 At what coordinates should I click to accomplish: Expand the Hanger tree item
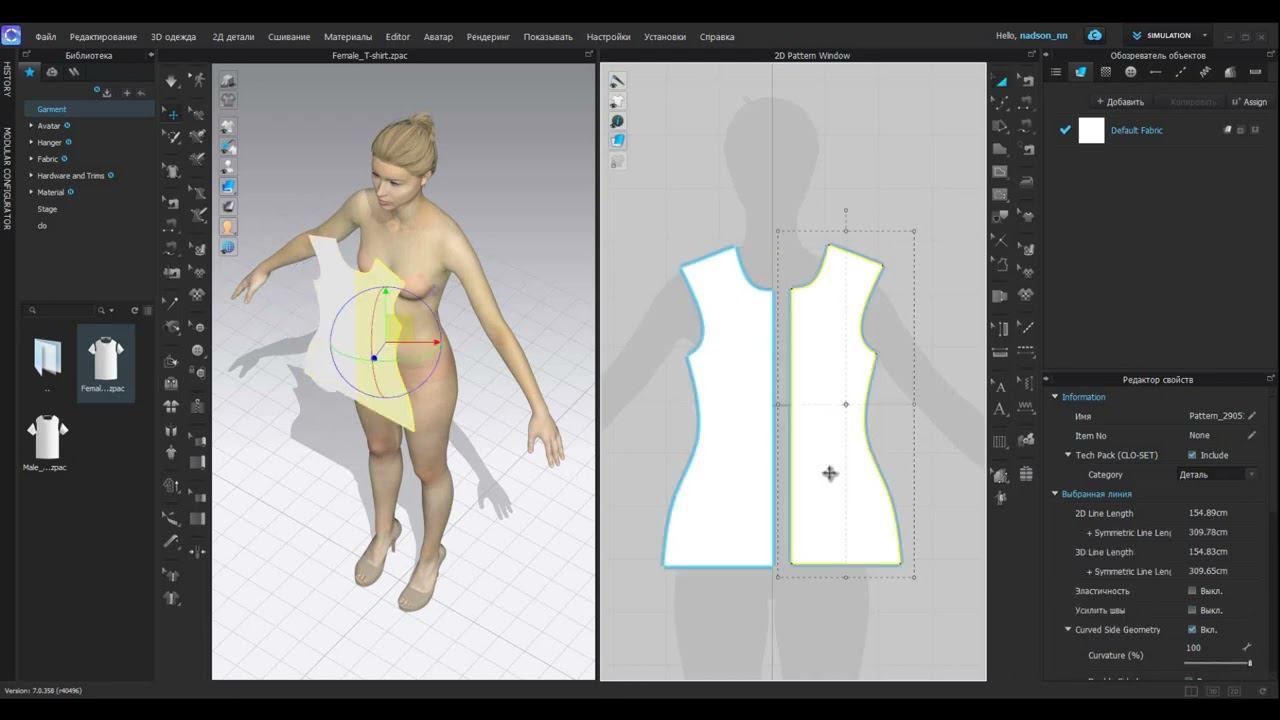31,142
